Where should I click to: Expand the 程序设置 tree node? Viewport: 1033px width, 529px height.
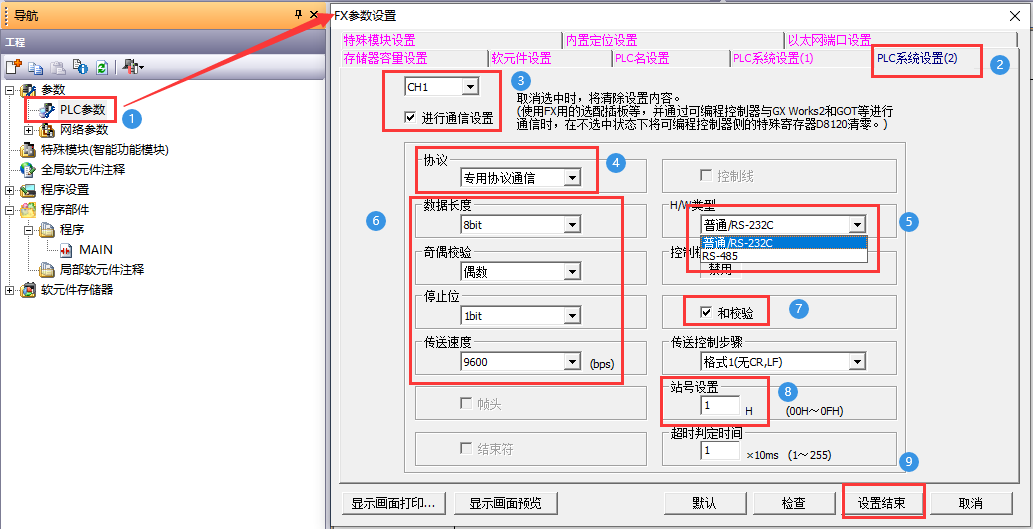click(9, 190)
